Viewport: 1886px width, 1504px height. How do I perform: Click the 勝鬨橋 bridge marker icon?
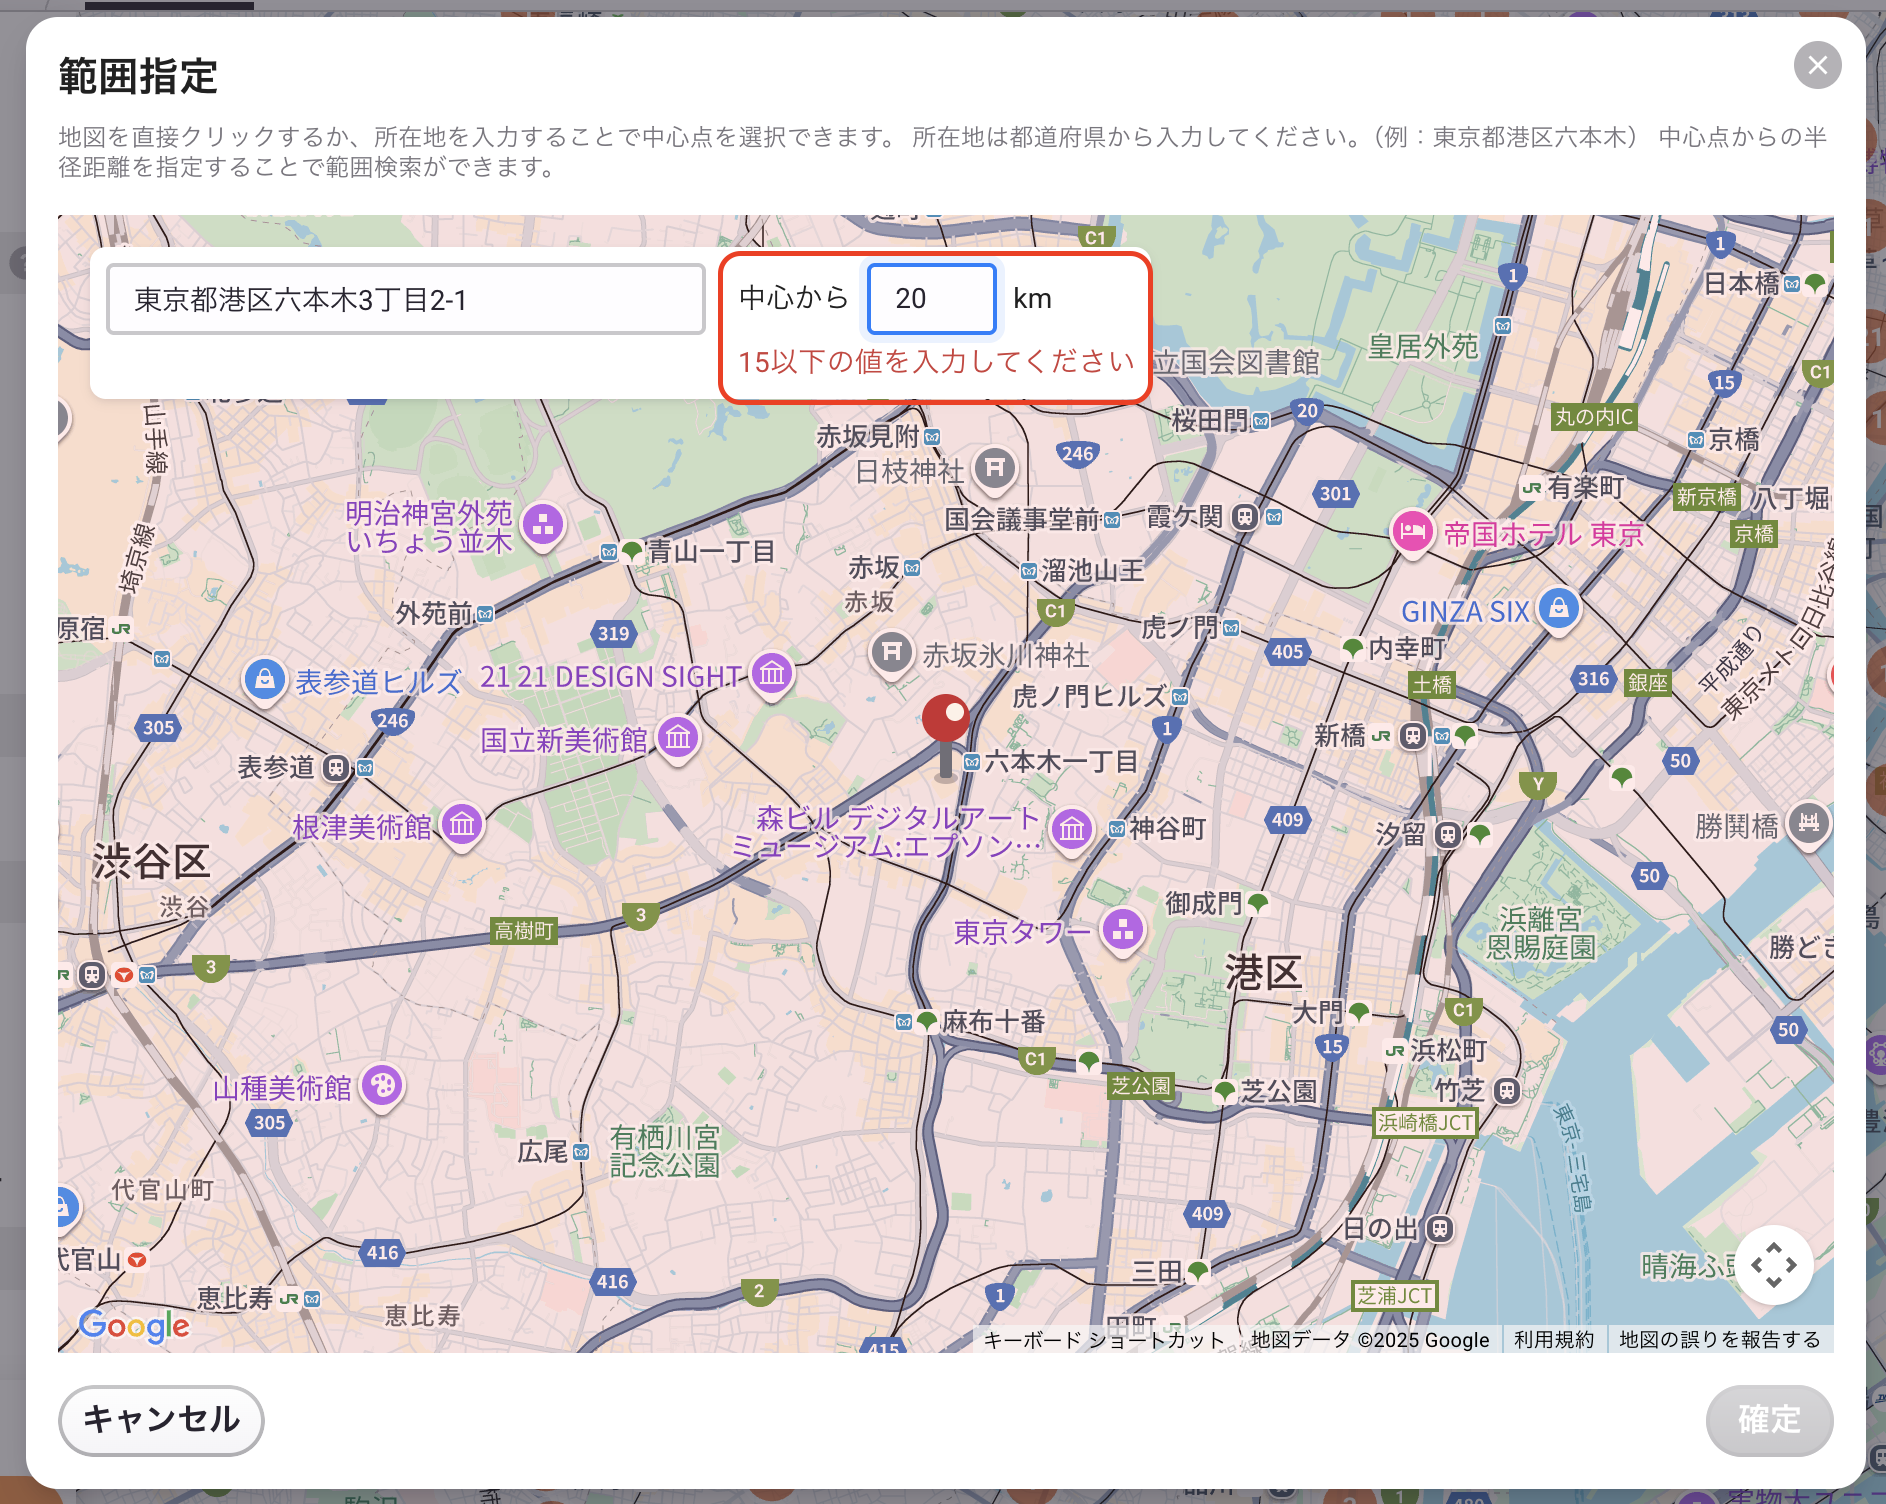[x=1808, y=823]
